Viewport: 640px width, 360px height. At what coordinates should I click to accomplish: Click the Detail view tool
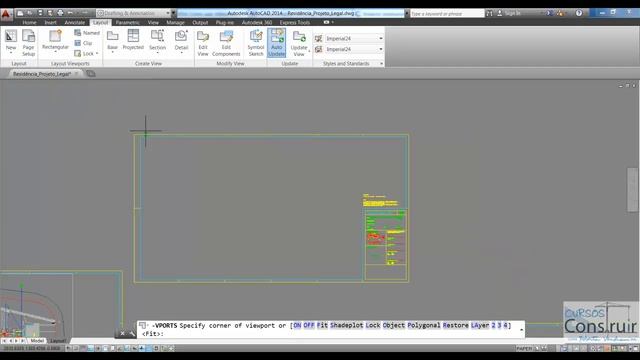(x=181, y=40)
